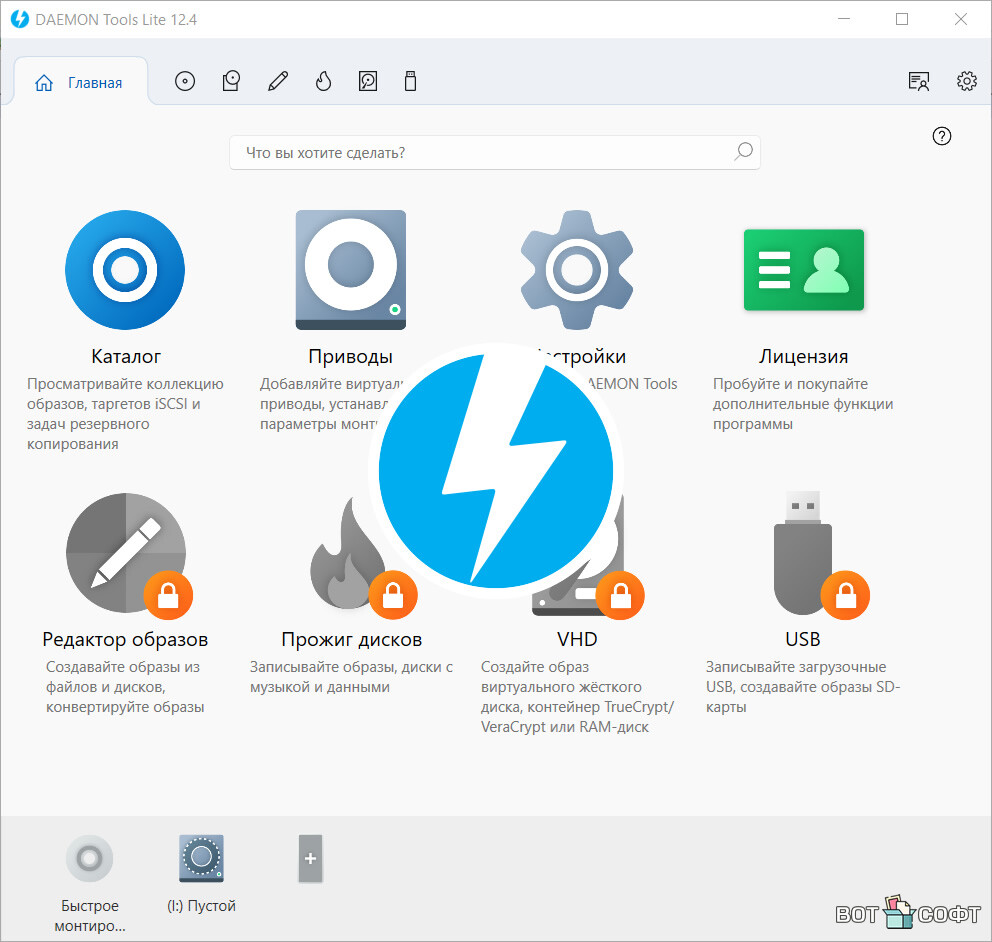Open the Лицензия license icon
Screen dimensions: 992x942
803,270
